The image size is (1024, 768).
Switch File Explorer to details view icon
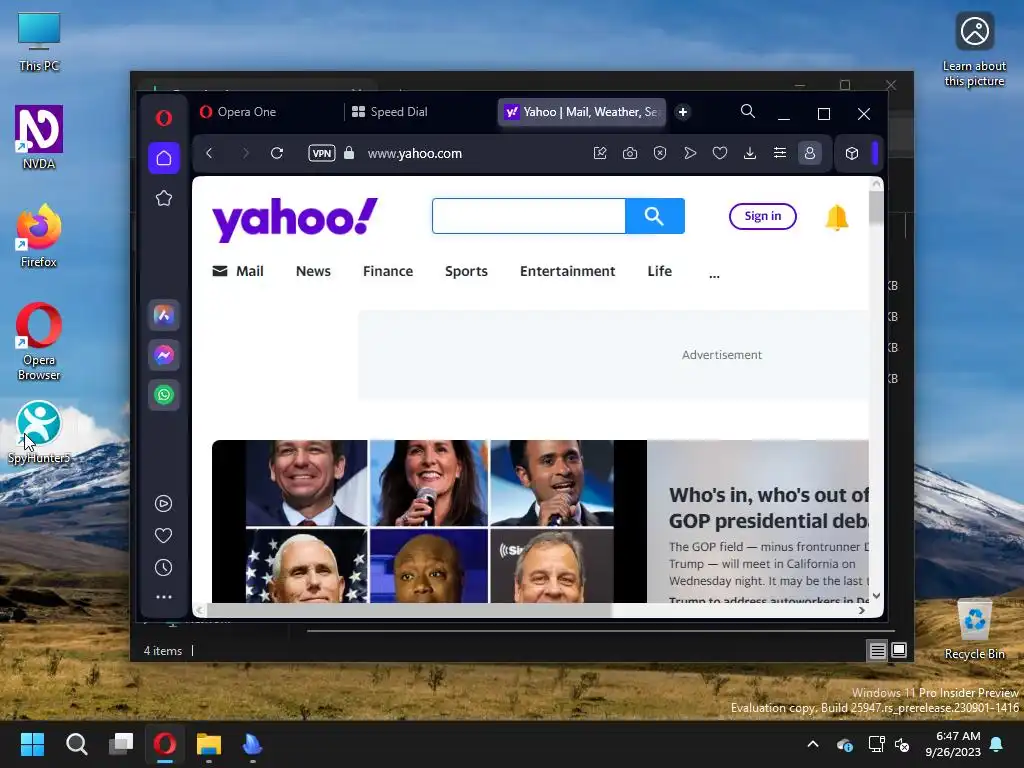878,650
